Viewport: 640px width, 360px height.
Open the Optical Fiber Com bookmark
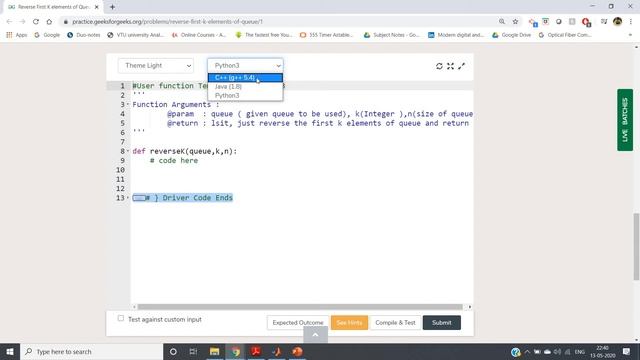(x=565, y=35)
